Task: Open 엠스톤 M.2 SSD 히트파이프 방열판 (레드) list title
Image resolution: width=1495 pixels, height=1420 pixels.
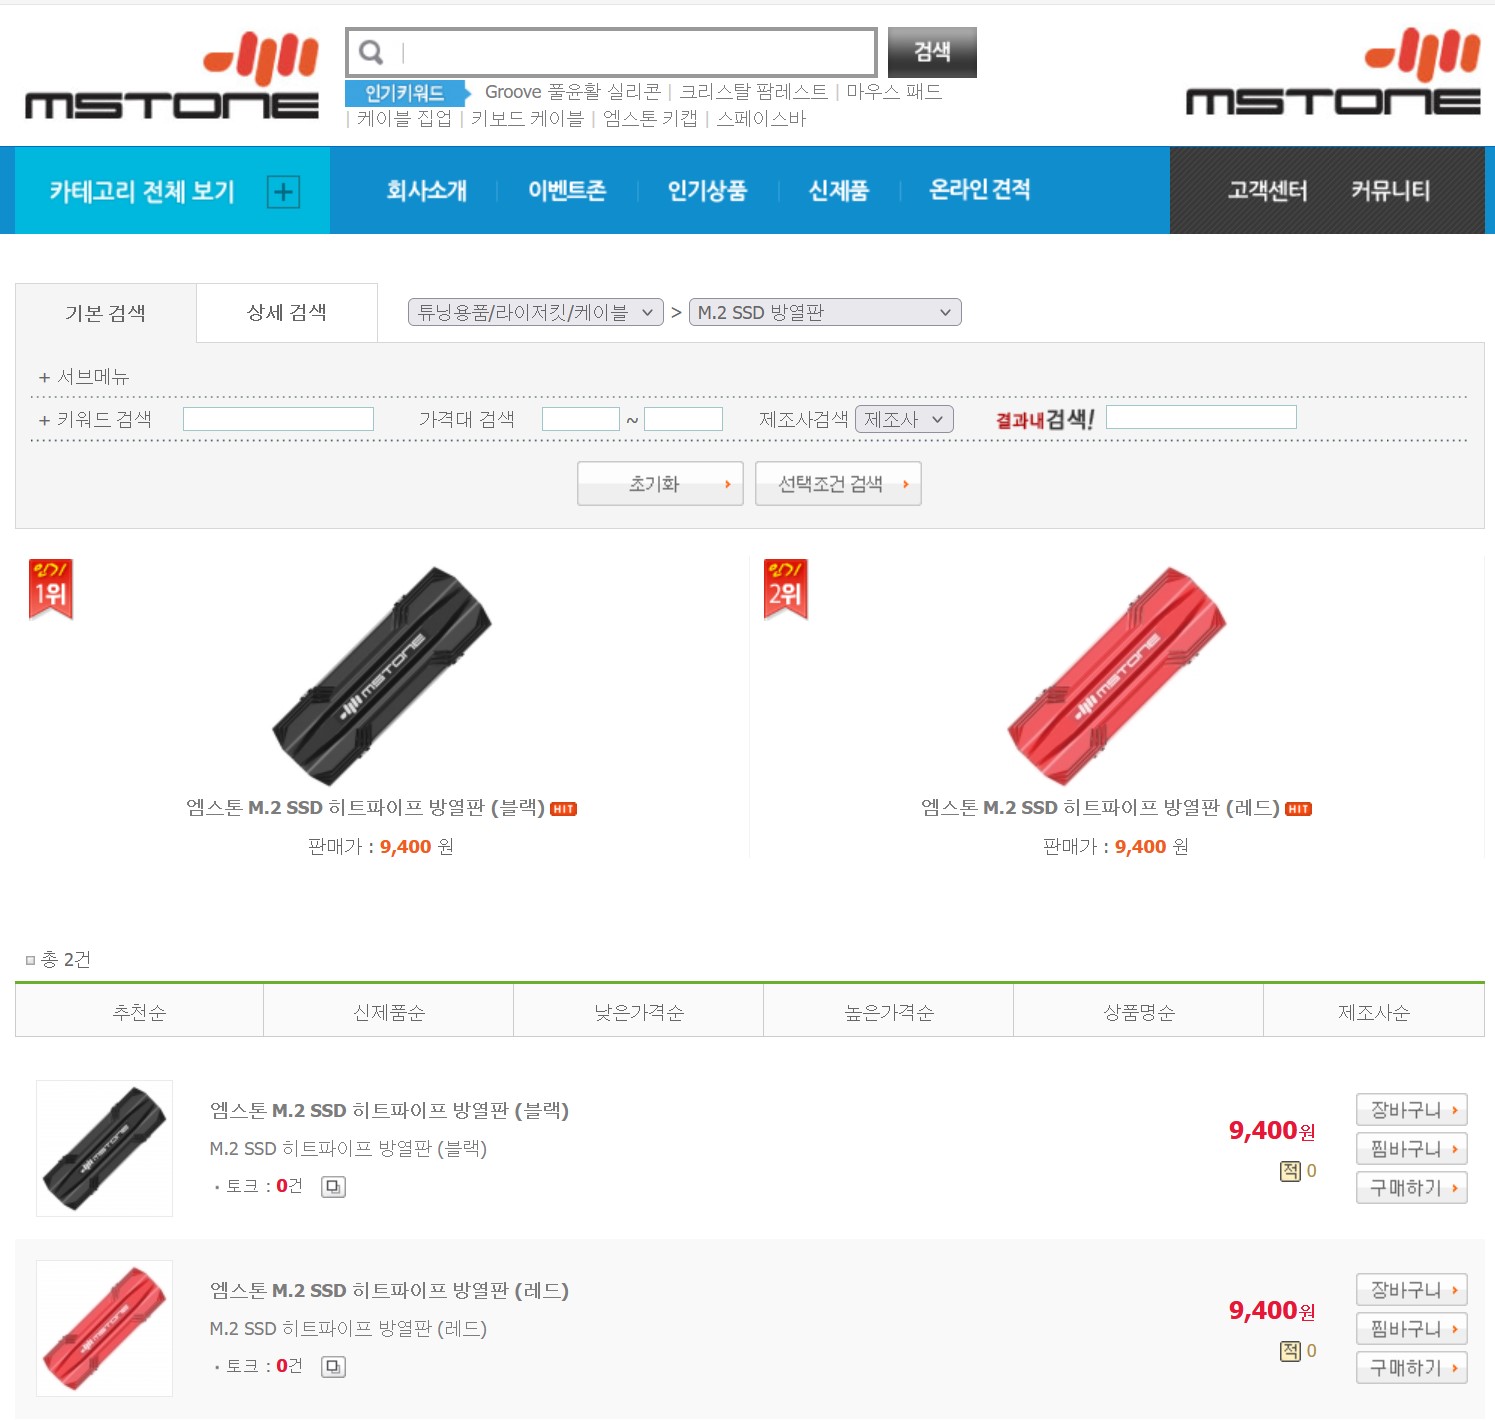Action: pyautogui.click(x=389, y=1291)
